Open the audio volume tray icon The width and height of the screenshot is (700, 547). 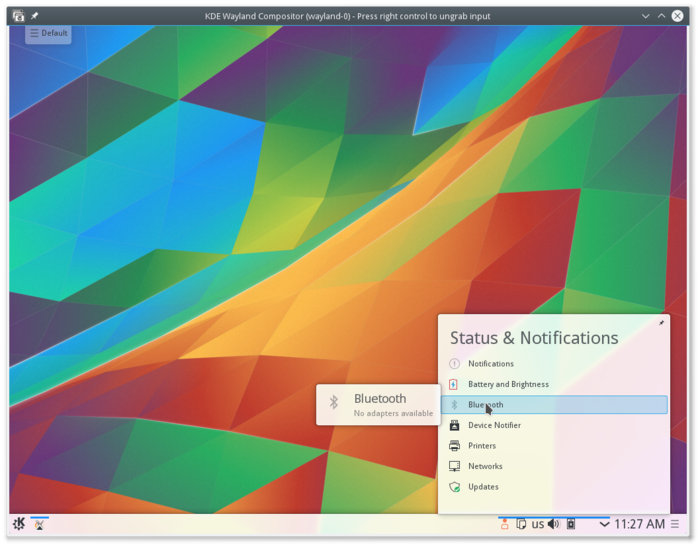point(554,524)
